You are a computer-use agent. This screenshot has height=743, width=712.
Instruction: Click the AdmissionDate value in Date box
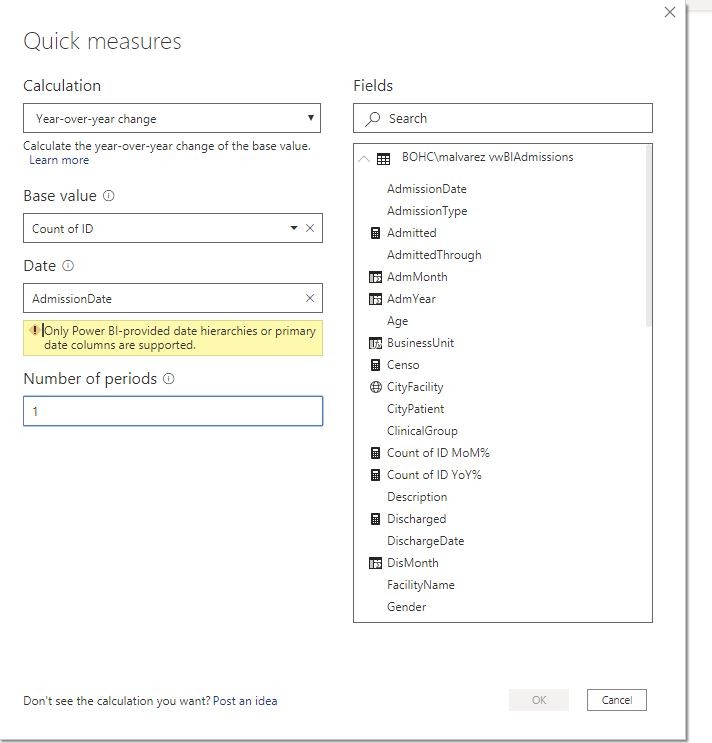coord(72,299)
